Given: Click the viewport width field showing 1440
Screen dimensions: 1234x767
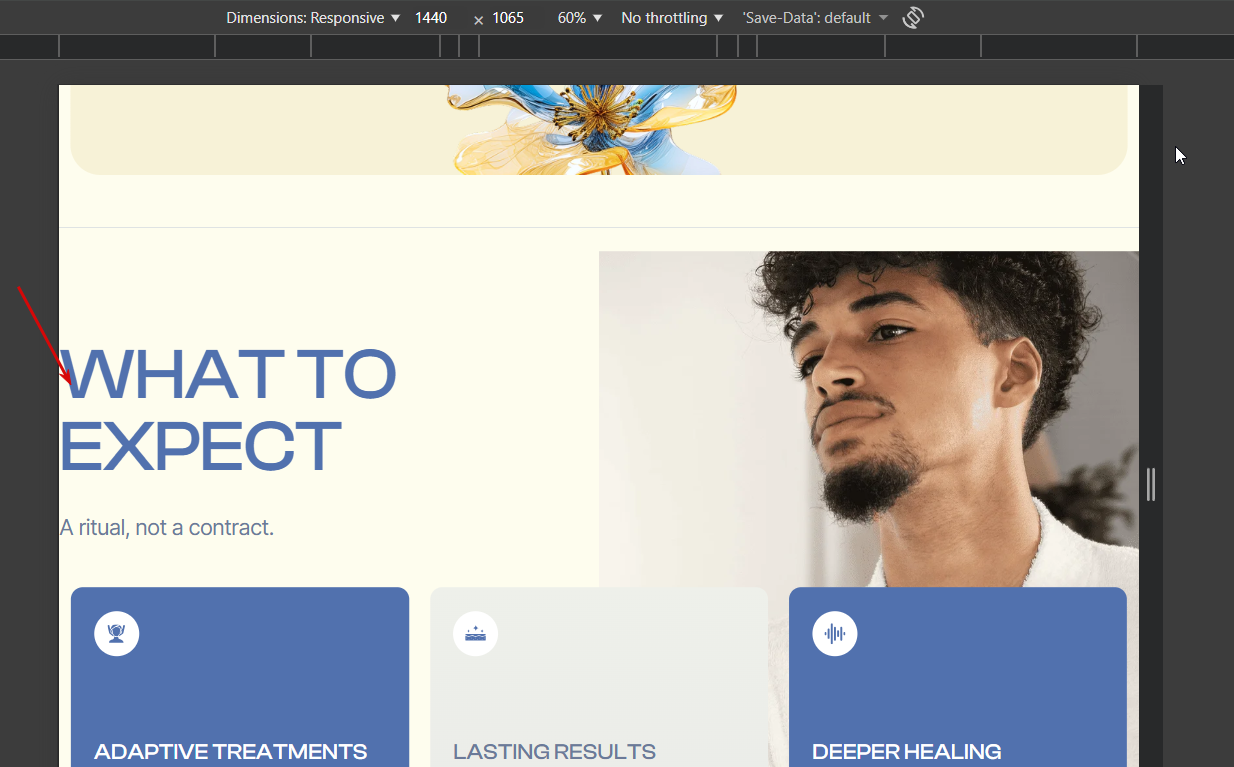Looking at the screenshot, I should pos(431,18).
